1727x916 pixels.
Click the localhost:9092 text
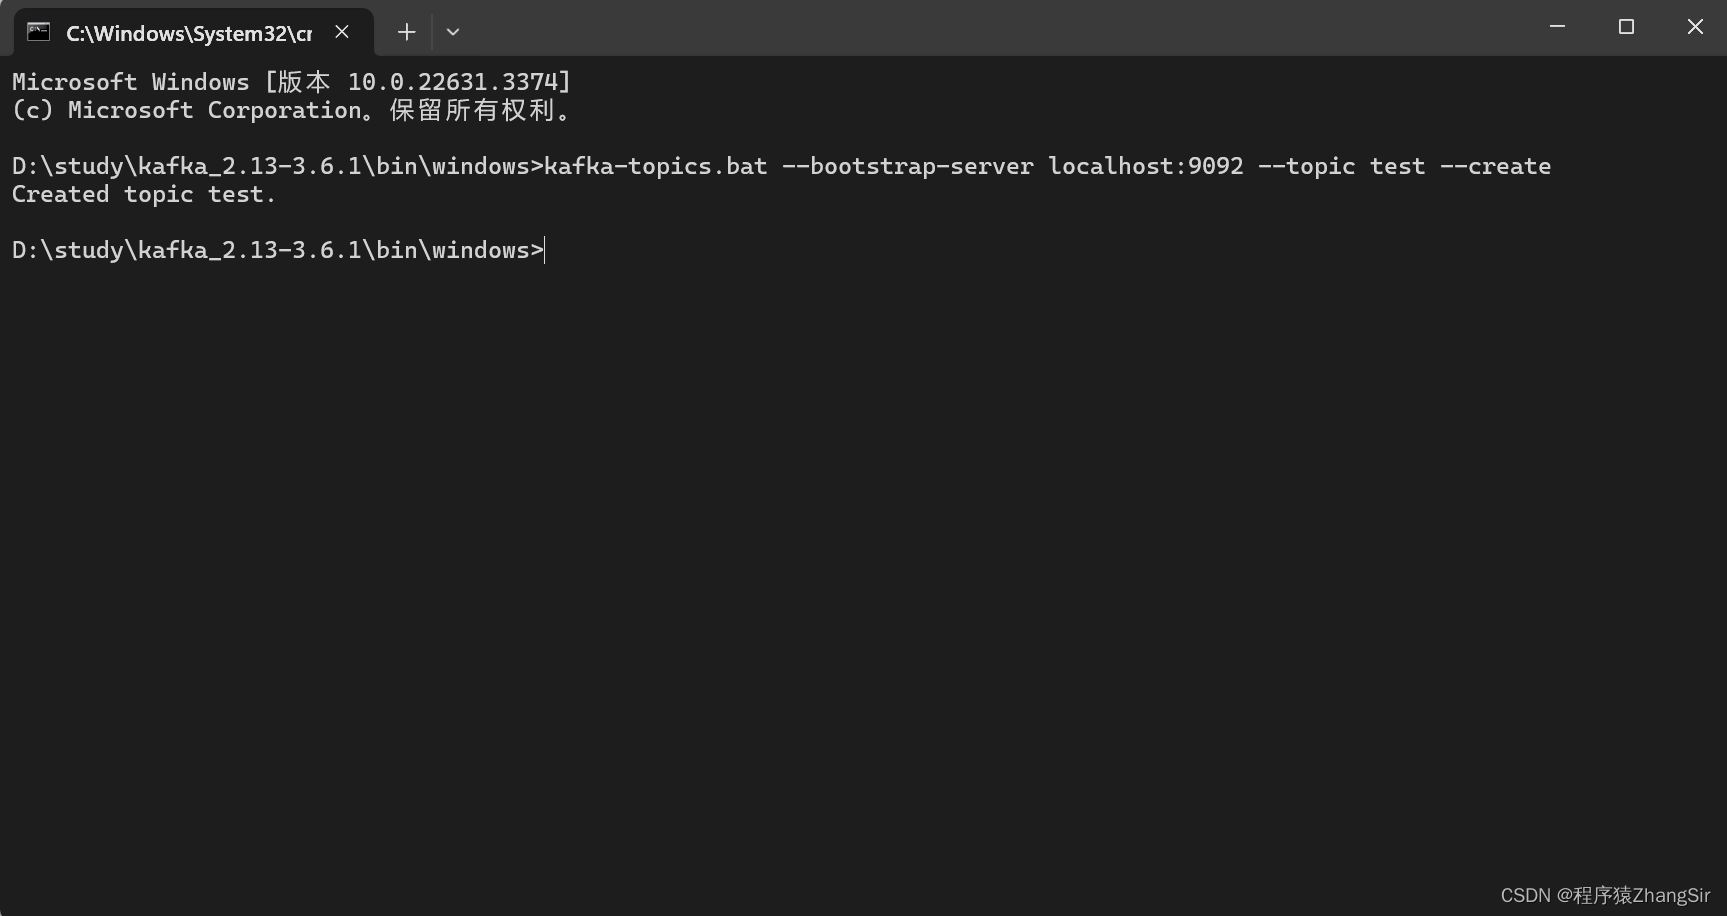tap(1146, 166)
